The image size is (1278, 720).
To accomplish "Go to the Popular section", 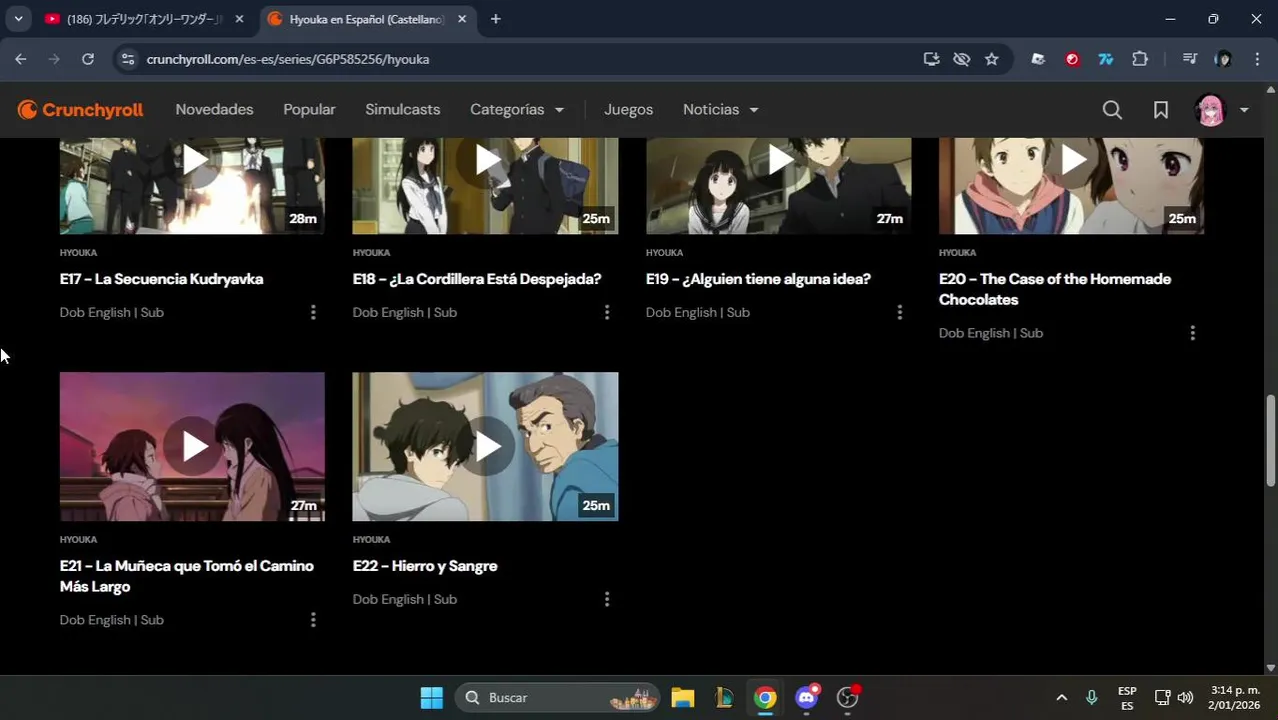I will tap(309, 110).
